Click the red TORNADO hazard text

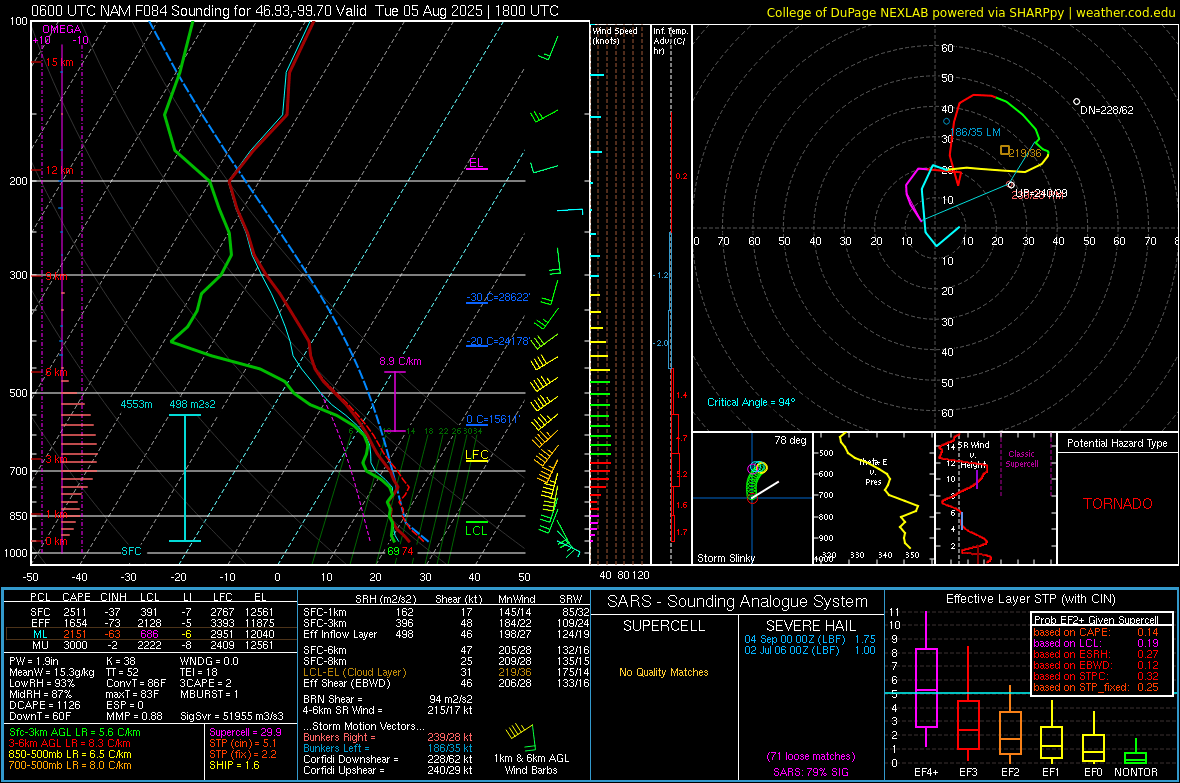(1118, 504)
